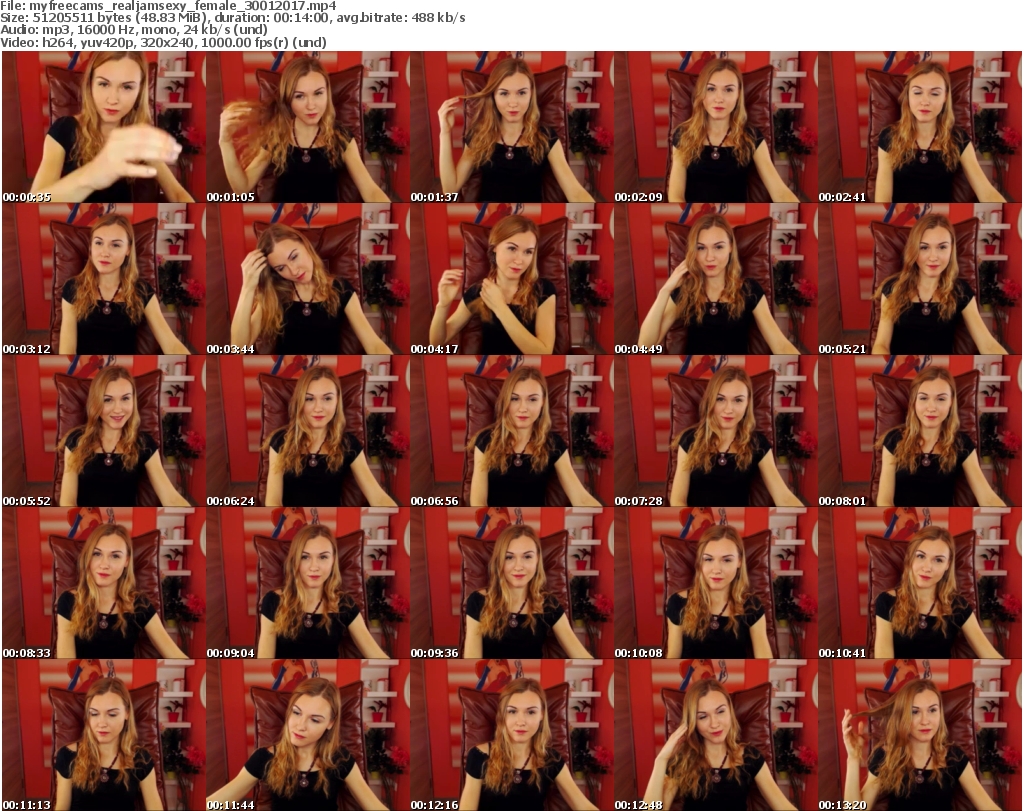The height and width of the screenshot is (811, 1024).
Task: Choose the thumbnail frame stamped 00:08:33
Action: point(103,583)
